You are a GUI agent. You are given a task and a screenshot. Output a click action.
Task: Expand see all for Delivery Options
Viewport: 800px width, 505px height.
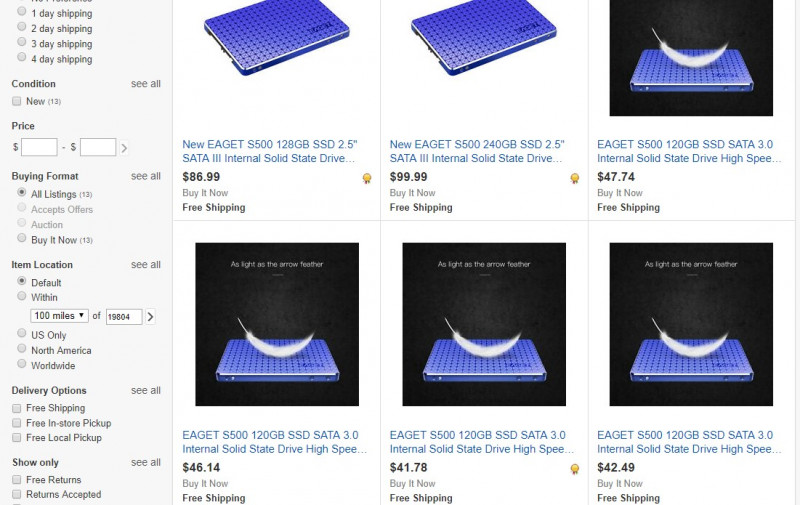click(x=145, y=390)
